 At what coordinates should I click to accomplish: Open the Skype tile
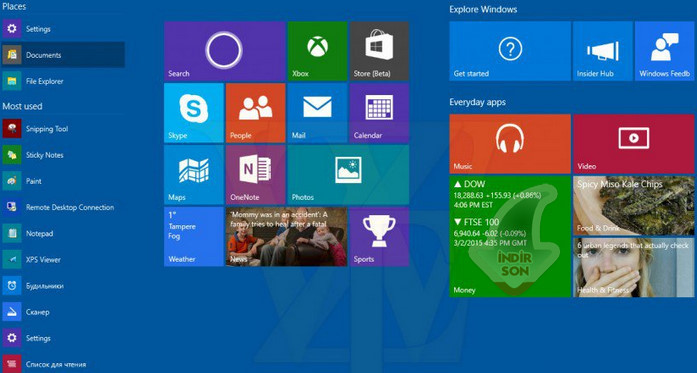(x=194, y=113)
